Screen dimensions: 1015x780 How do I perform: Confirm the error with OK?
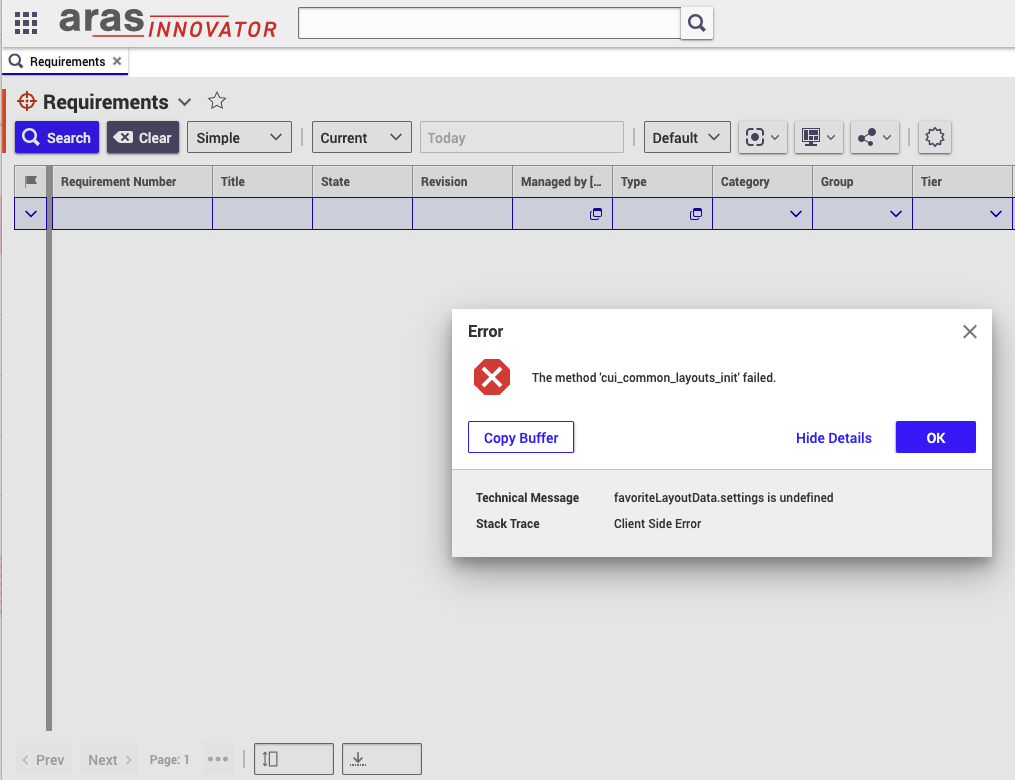tap(935, 438)
